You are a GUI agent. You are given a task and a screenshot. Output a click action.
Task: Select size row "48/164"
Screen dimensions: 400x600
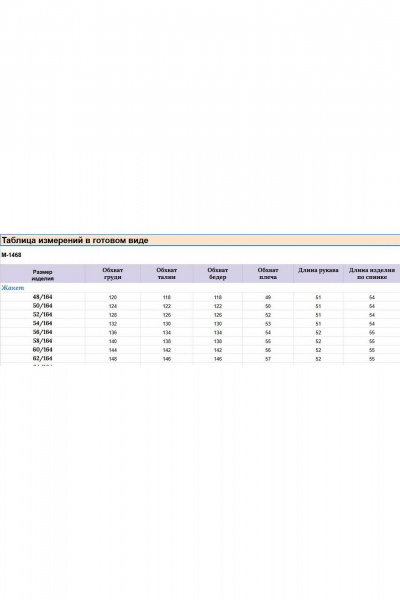(x=42, y=297)
